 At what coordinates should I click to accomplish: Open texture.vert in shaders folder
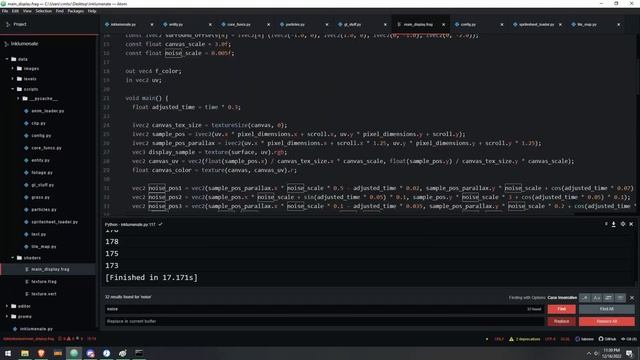(44, 294)
